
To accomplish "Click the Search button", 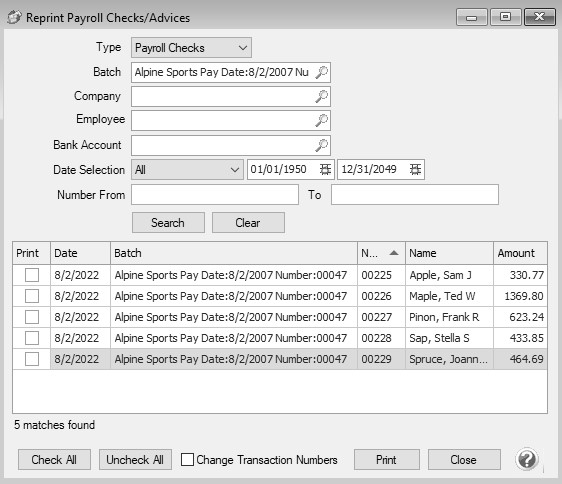I will point(168,223).
